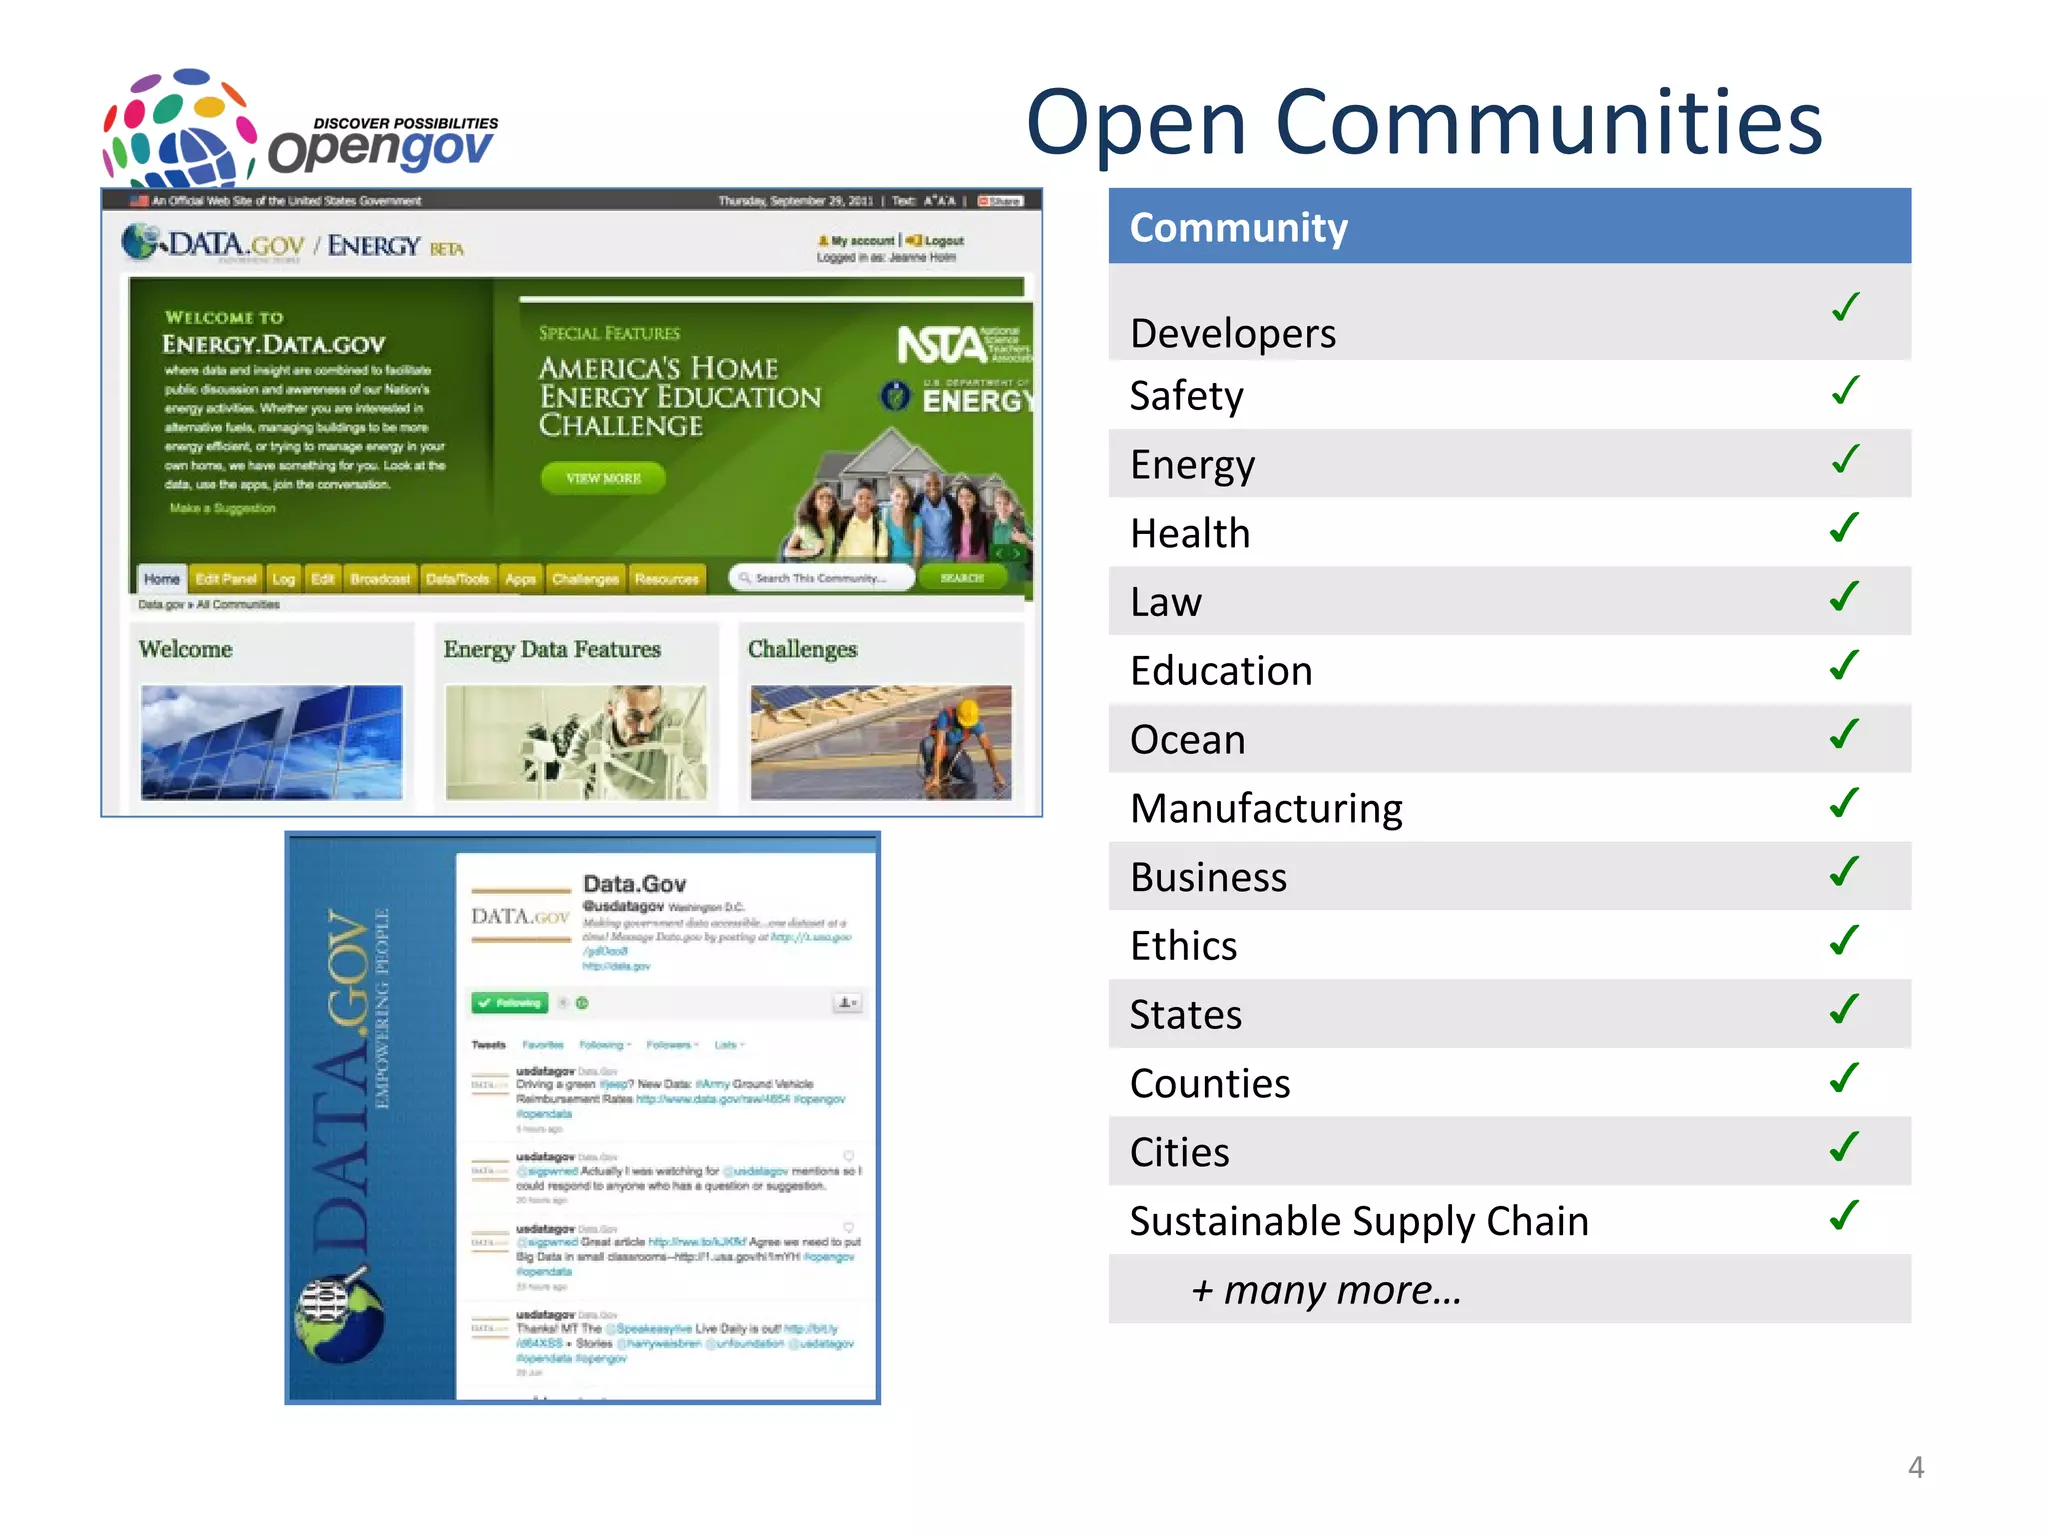Click the Energy row checkmark
The image size is (2048, 1536).
point(1845,460)
